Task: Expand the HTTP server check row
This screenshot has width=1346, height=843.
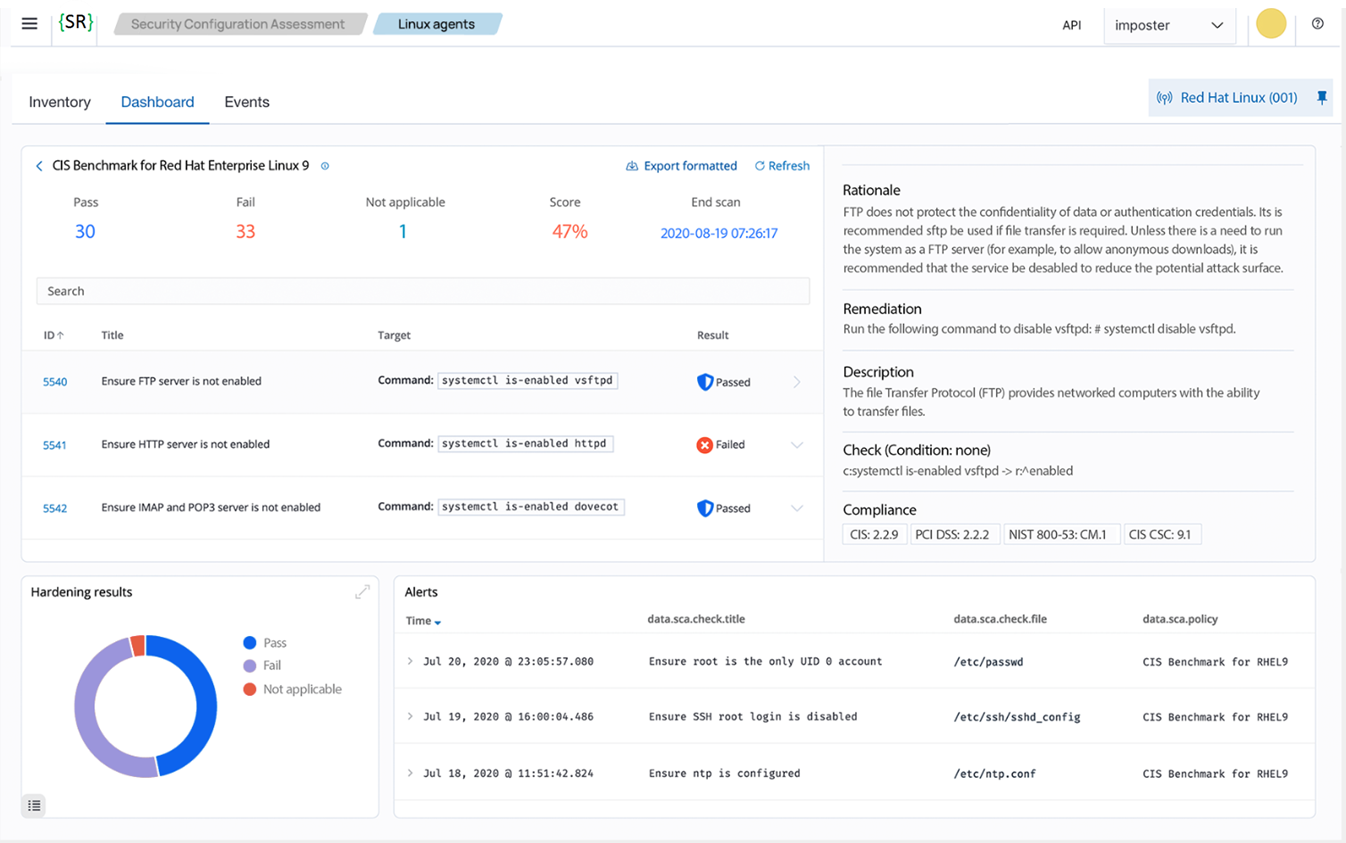Action: tap(796, 445)
